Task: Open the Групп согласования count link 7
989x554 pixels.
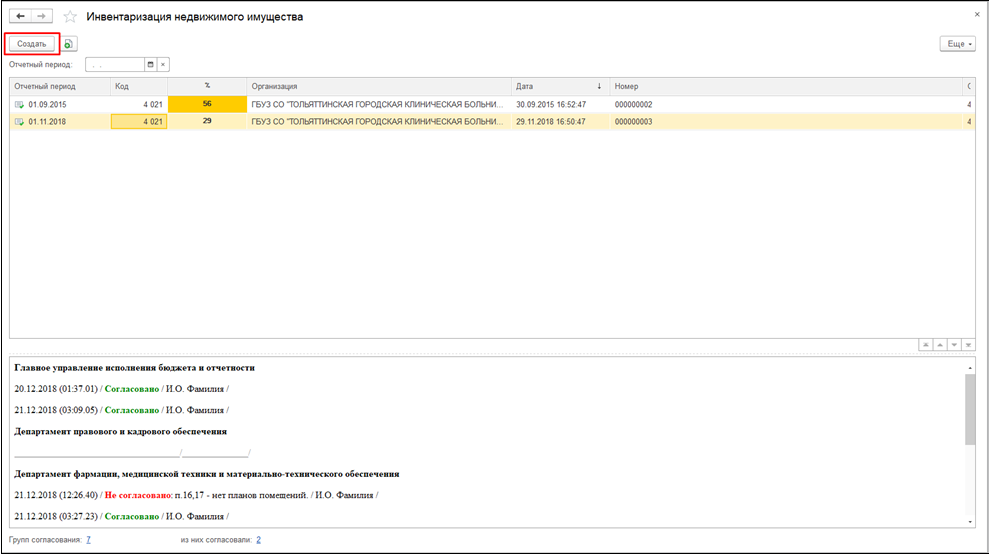Action: [89, 540]
